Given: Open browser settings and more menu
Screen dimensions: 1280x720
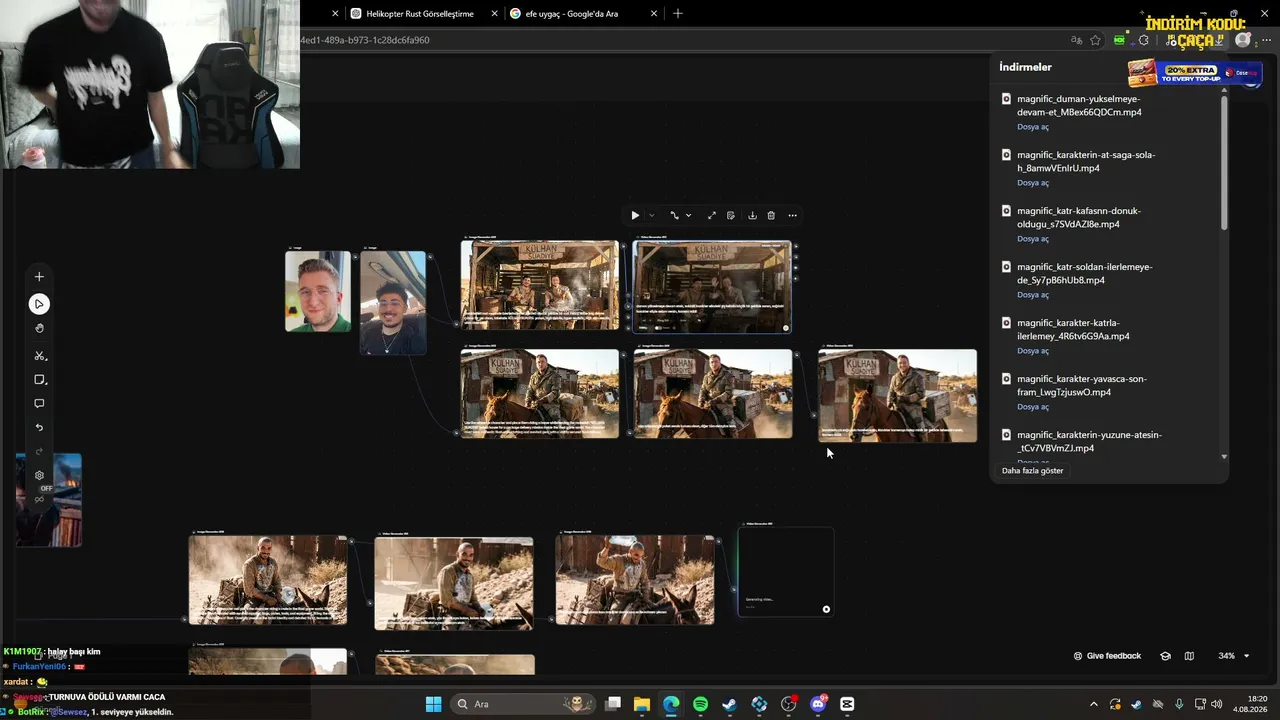Looking at the screenshot, I should [1266, 40].
